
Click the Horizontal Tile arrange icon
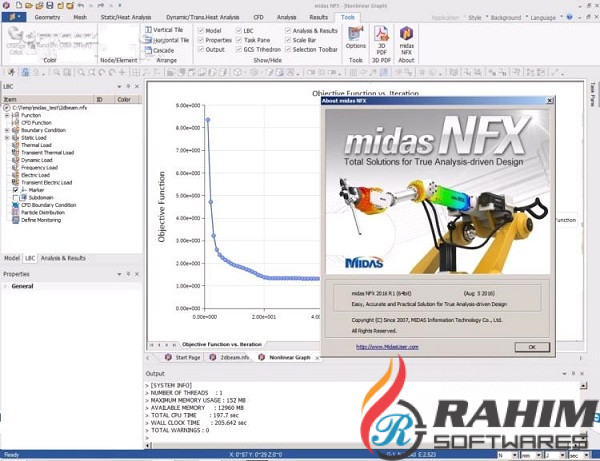[148, 40]
